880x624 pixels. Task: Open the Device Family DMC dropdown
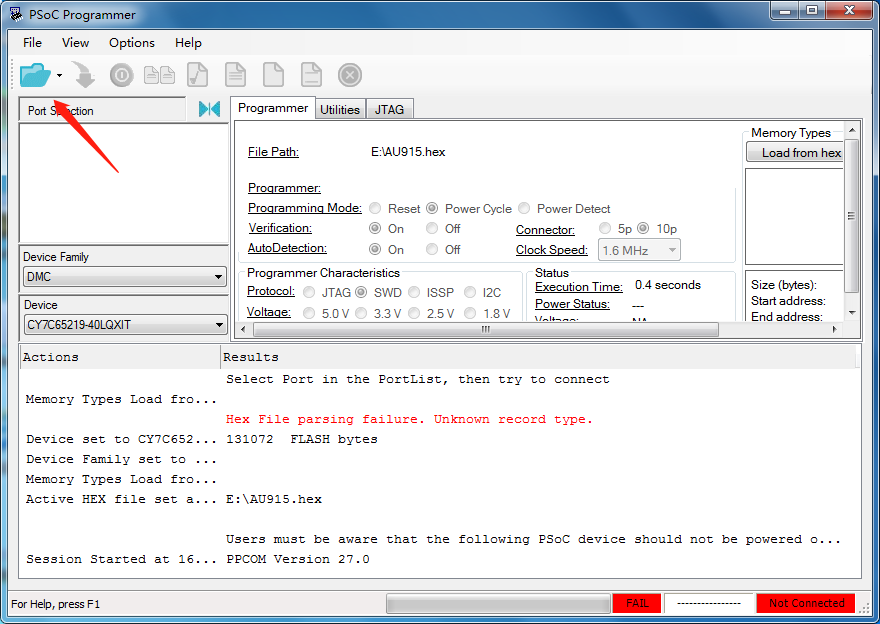(x=125, y=277)
